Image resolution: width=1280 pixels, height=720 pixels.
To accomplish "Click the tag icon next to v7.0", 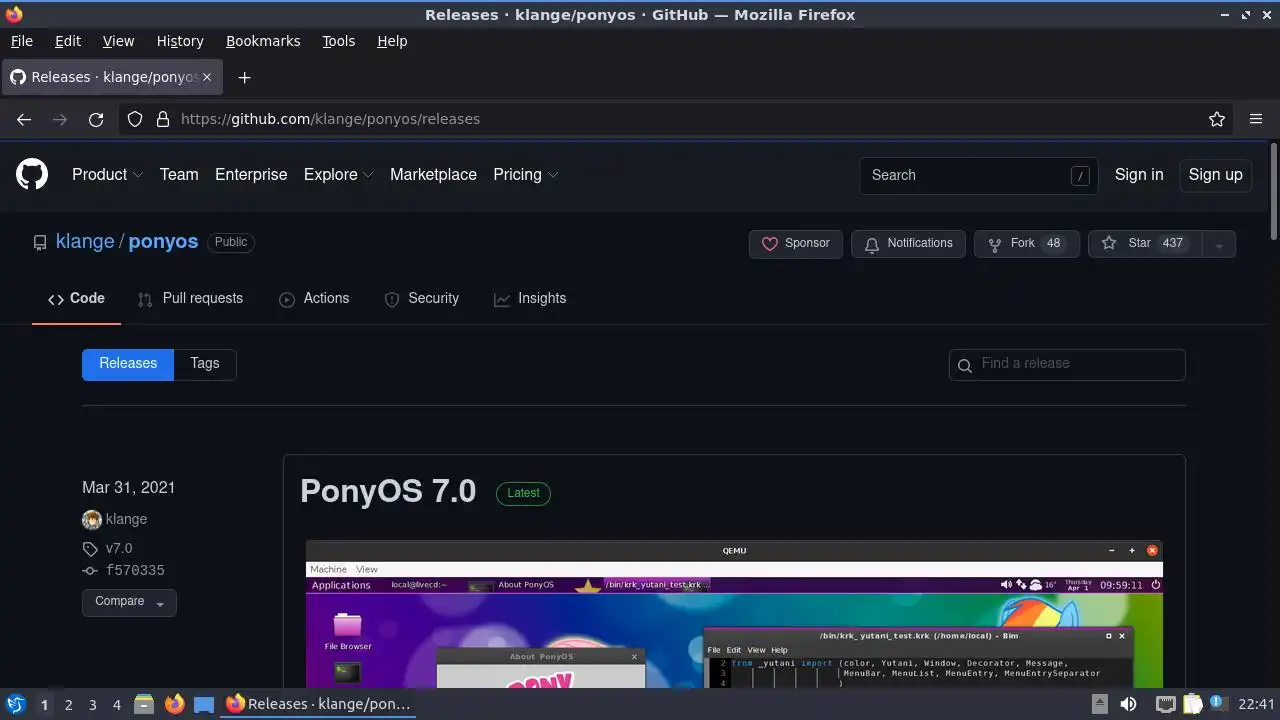I will pyautogui.click(x=90, y=548).
